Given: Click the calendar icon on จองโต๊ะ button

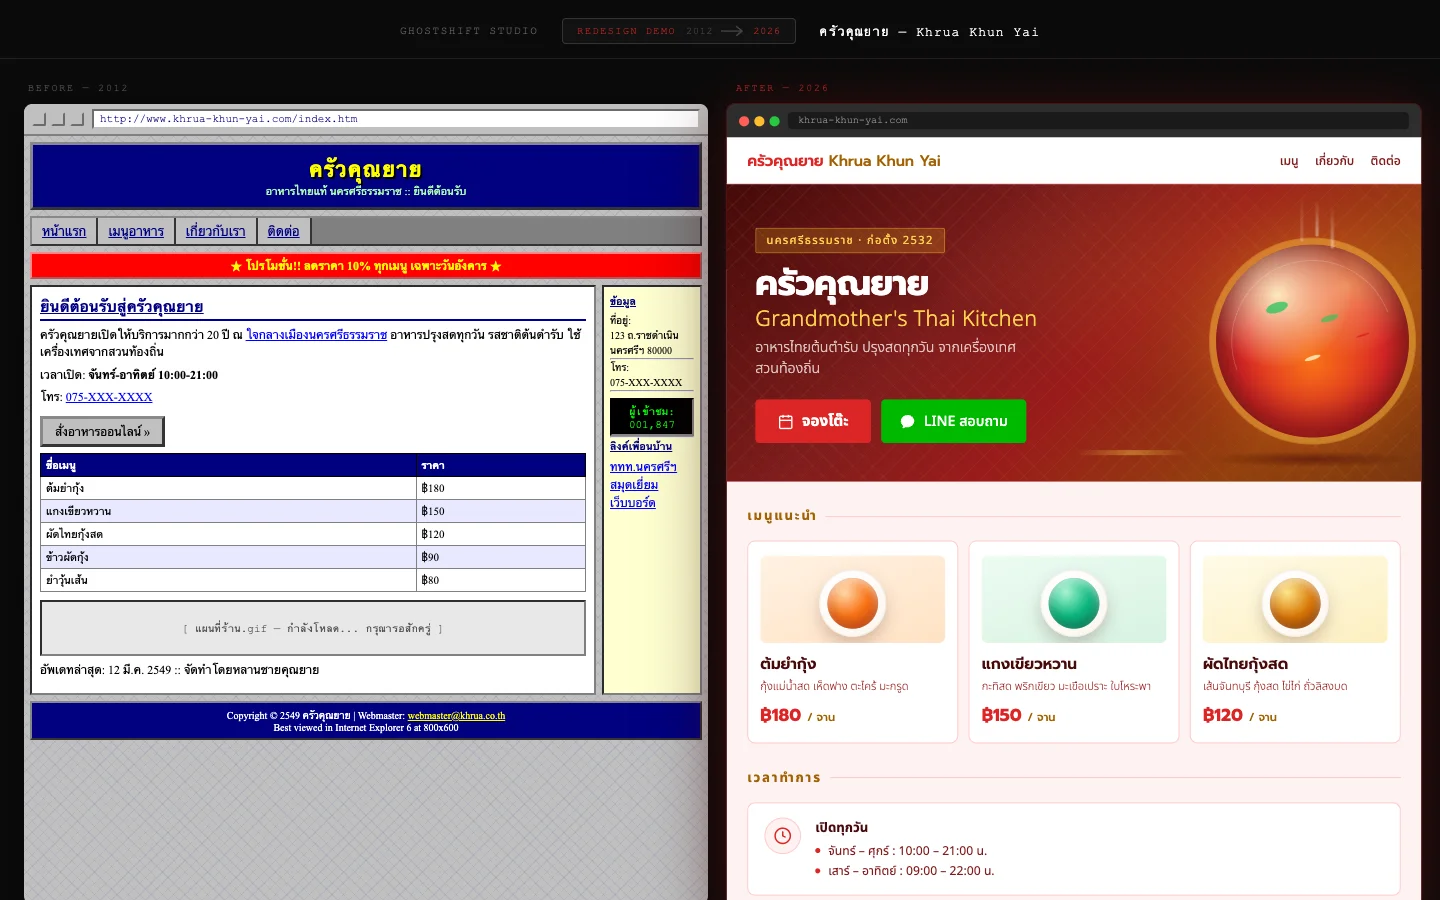Looking at the screenshot, I should pyautogui.click(x=785, y=422).
